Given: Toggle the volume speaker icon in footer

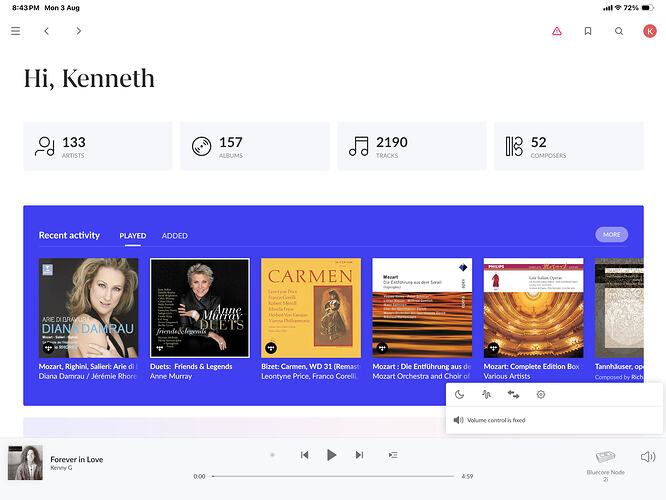Looking at the screenshot, I should coord(648,457).
